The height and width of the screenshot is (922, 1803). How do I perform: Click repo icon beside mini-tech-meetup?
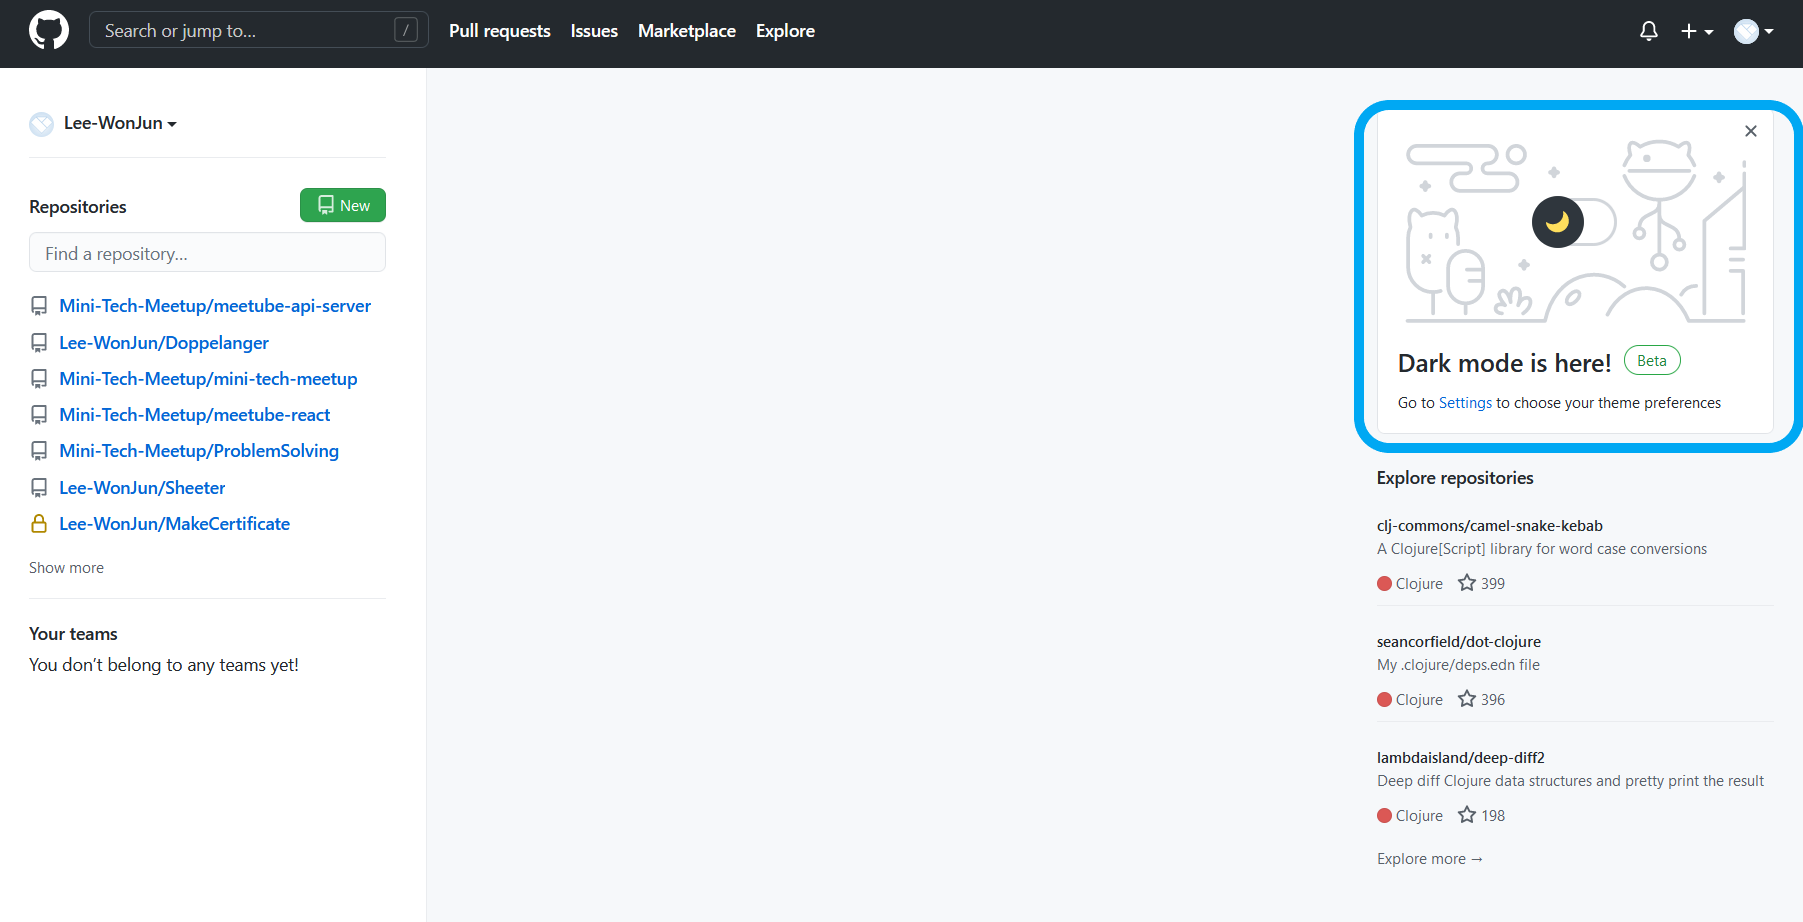click(39, 379)
